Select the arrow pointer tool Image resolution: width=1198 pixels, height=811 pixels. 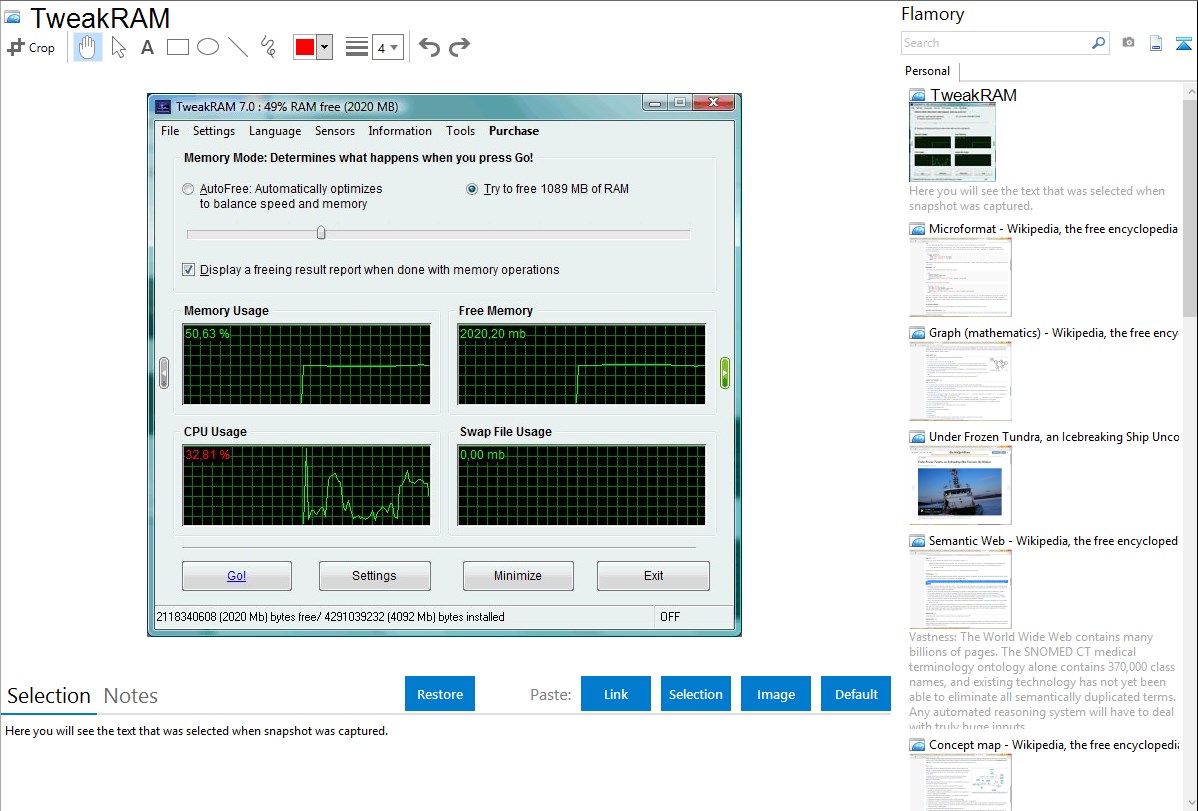[119, 47]
